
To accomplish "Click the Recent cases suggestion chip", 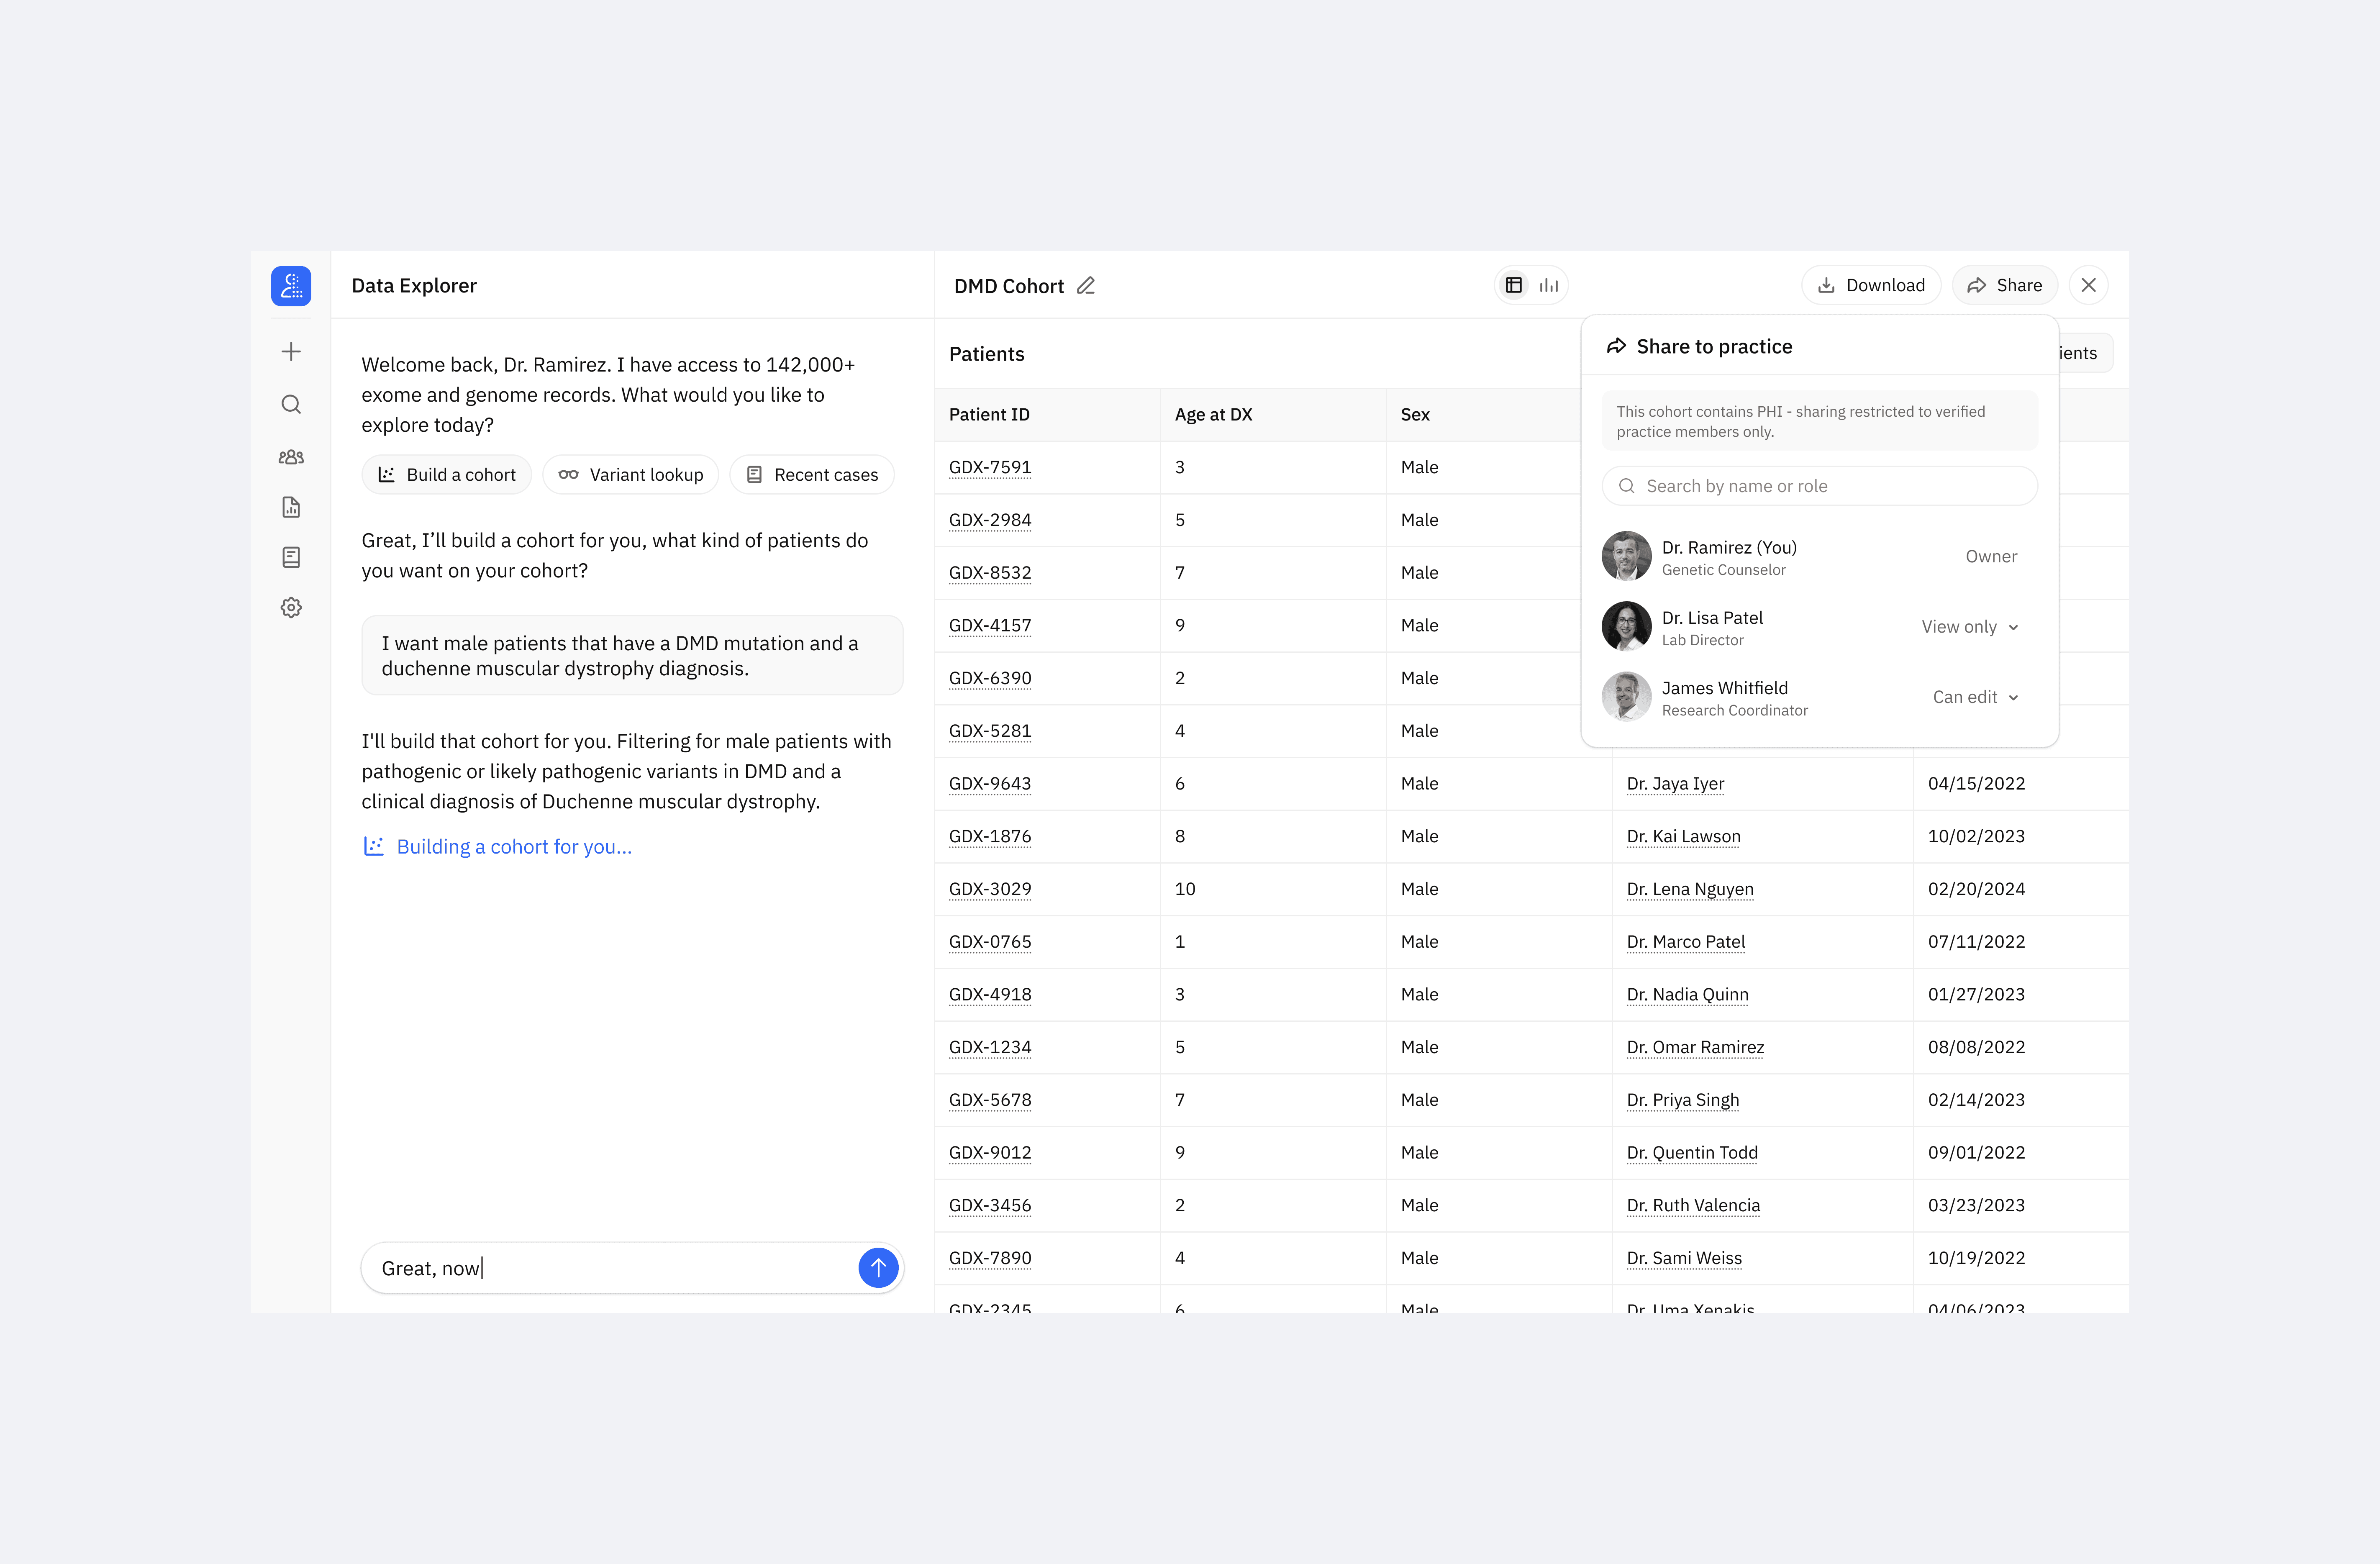I will click(x=812, y=475).
